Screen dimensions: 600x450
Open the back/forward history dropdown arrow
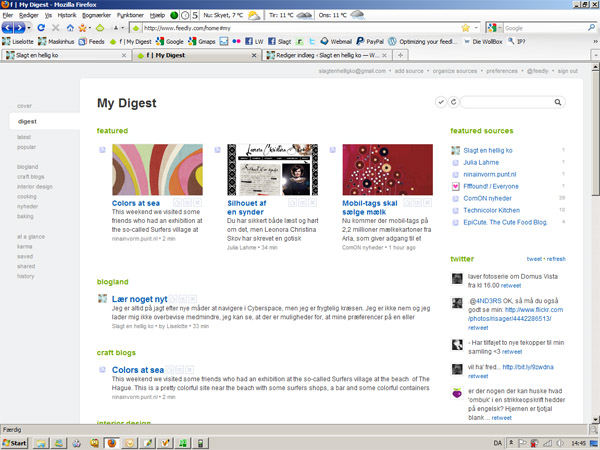pos(29,28)
